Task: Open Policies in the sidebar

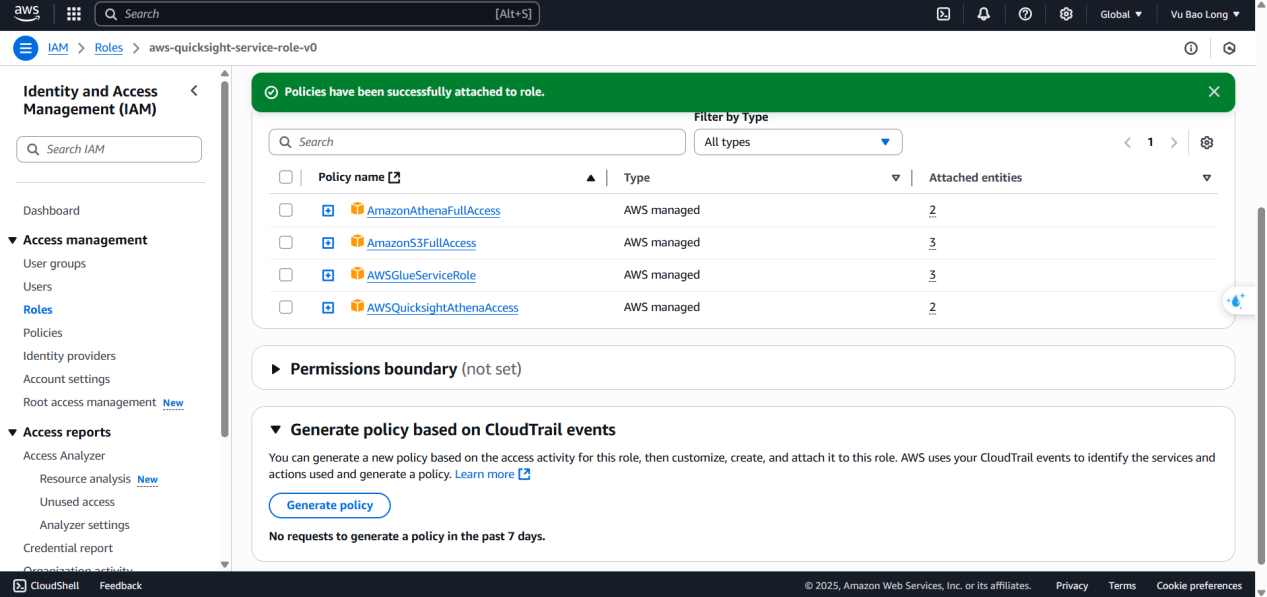Action: (43, 332)
